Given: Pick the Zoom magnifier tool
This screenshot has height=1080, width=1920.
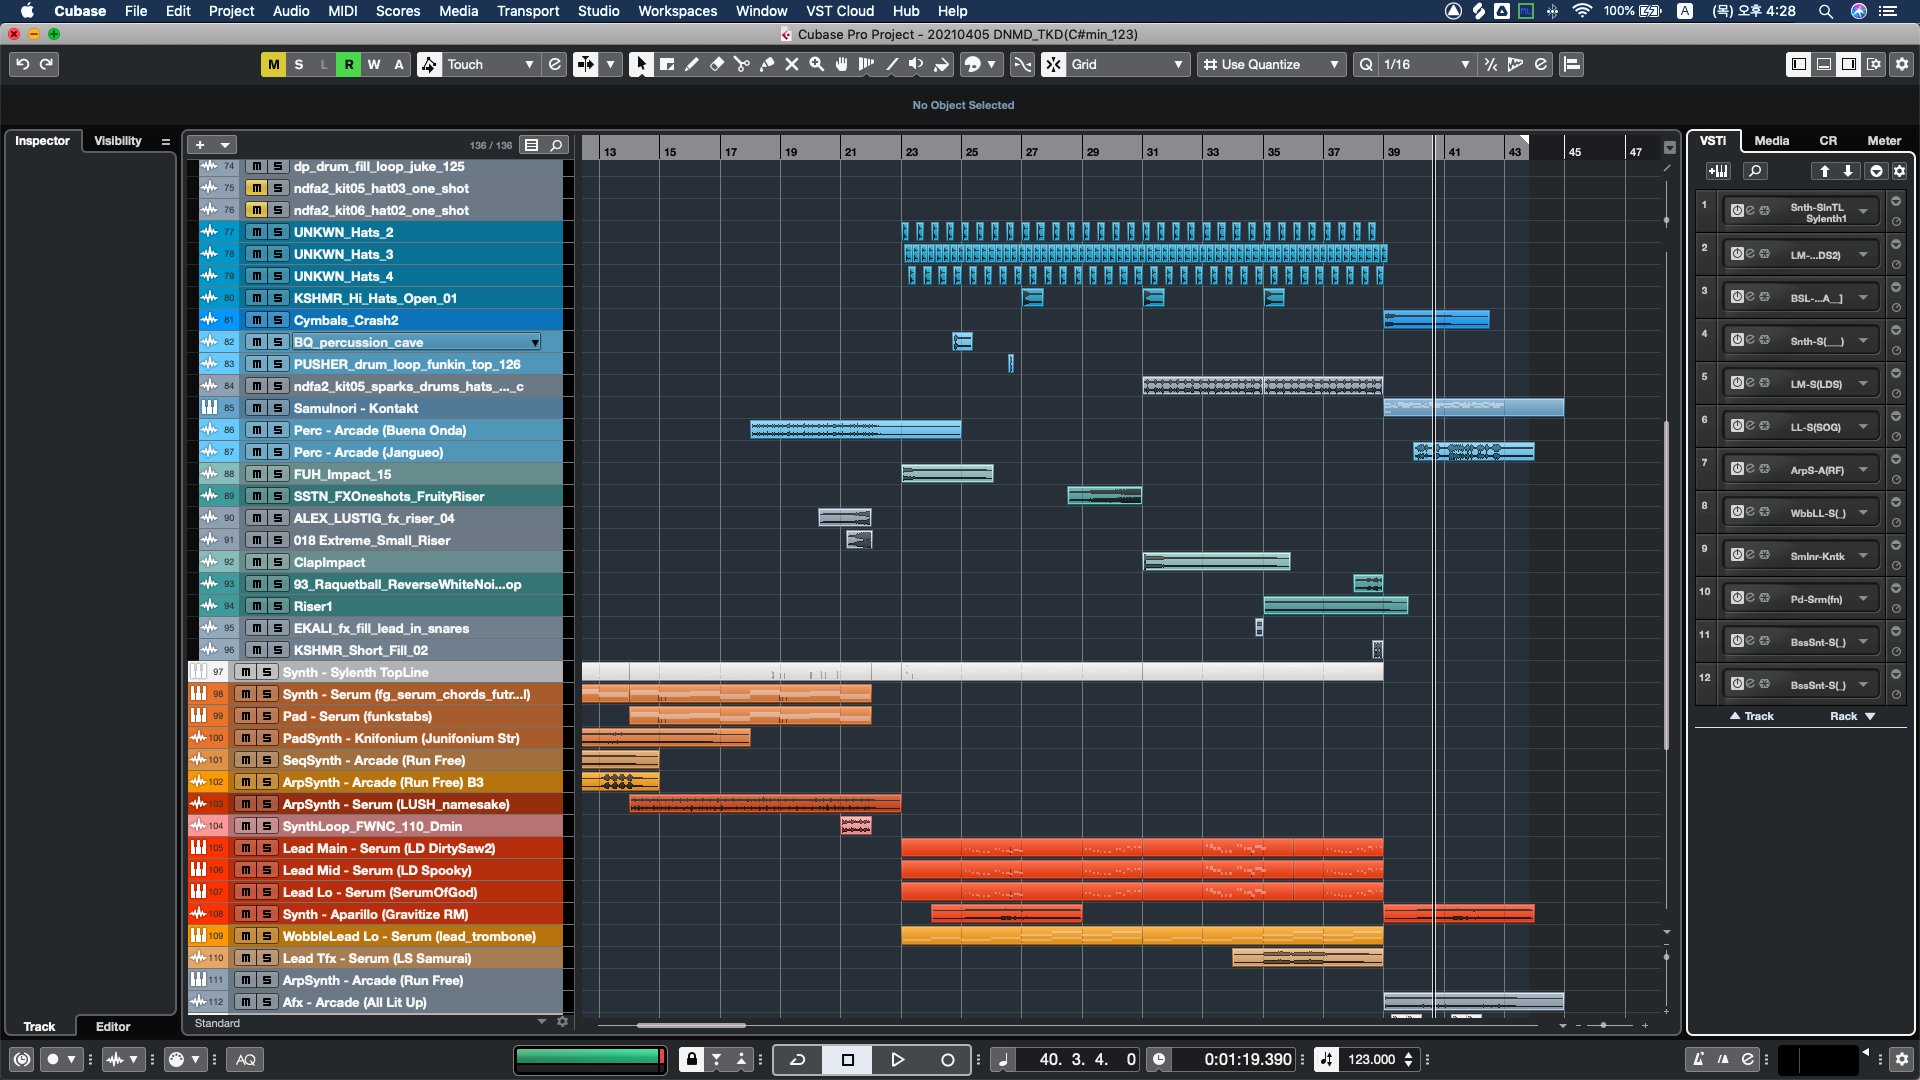Looking at the screenshot, I should point(816,64).
